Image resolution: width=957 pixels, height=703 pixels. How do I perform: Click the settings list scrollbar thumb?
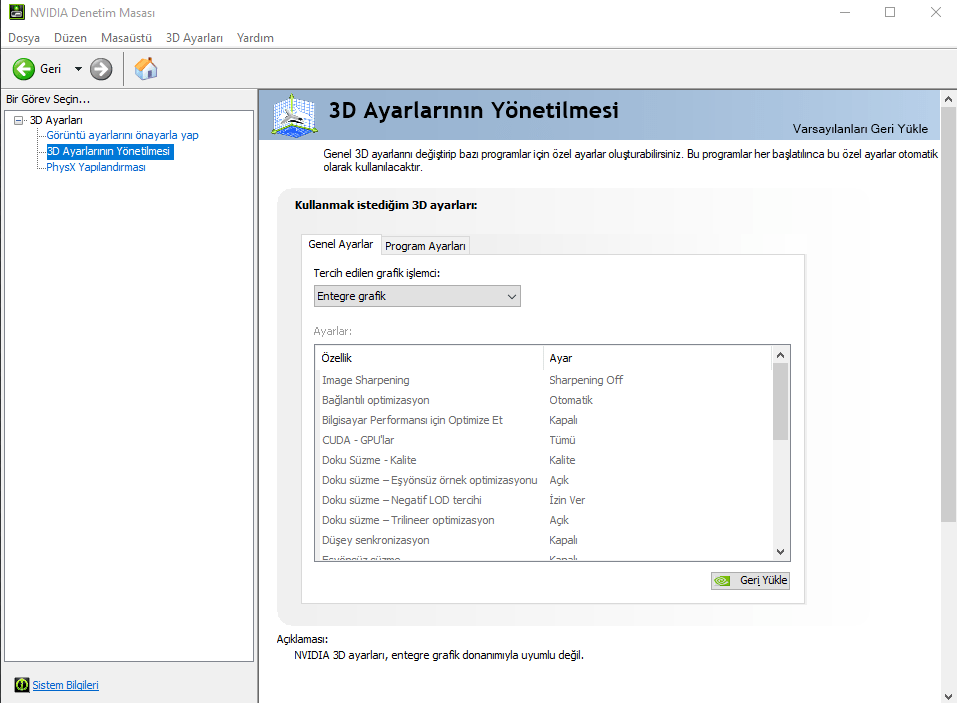point(780,402)
